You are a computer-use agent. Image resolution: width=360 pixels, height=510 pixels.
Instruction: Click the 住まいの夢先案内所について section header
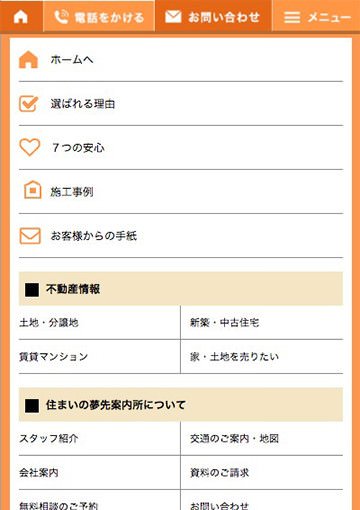click(x=181, y=405)
